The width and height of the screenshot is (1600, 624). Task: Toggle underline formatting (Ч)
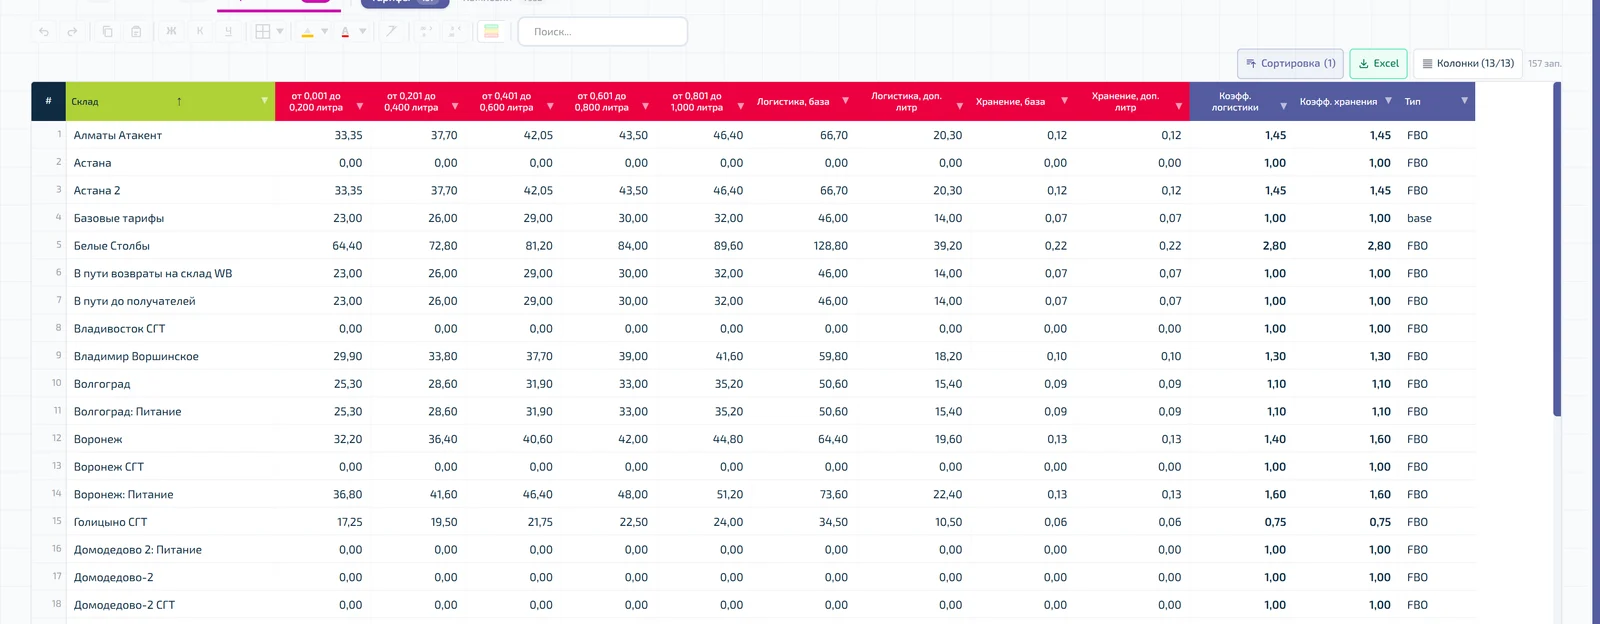tap(228, 32)
